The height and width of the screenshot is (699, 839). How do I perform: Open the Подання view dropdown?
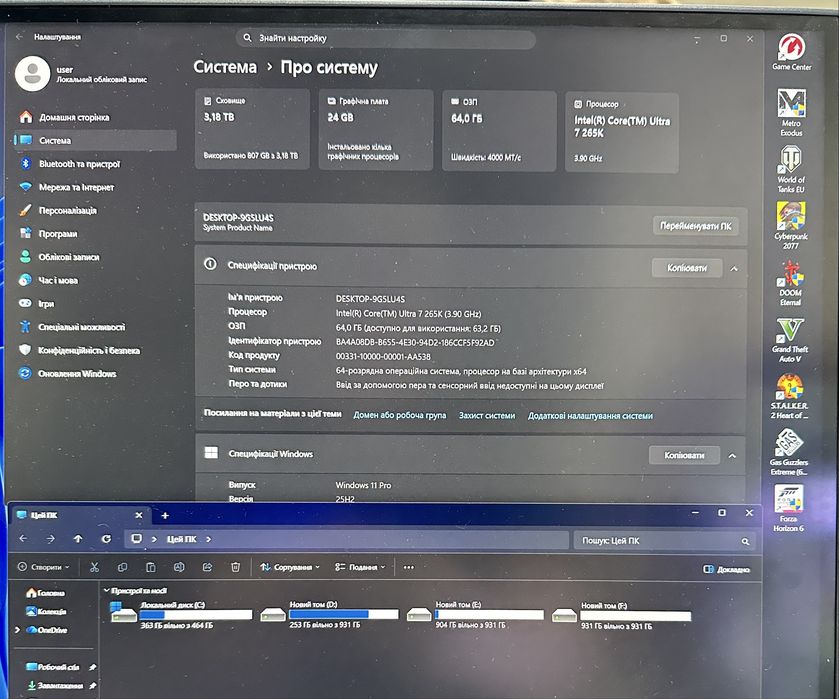tap(360, 567)
